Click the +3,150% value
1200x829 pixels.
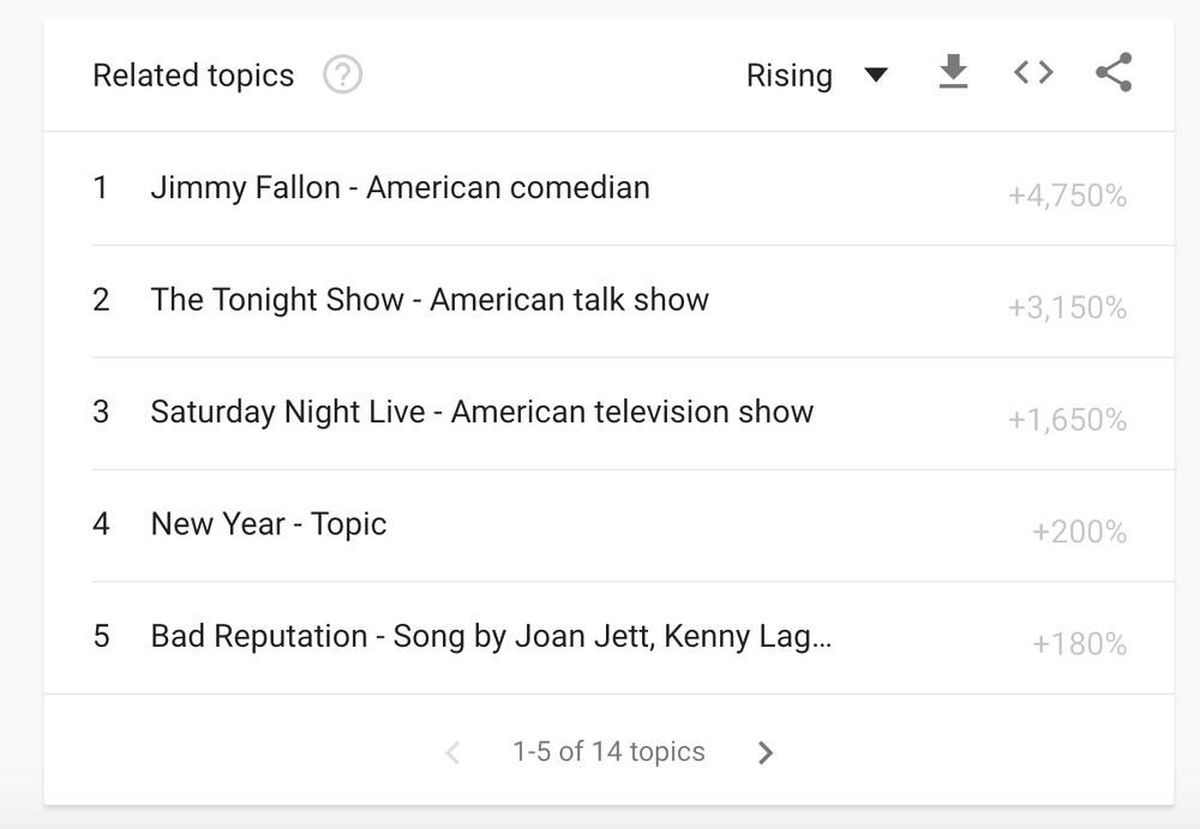(x=1067, y=307)
